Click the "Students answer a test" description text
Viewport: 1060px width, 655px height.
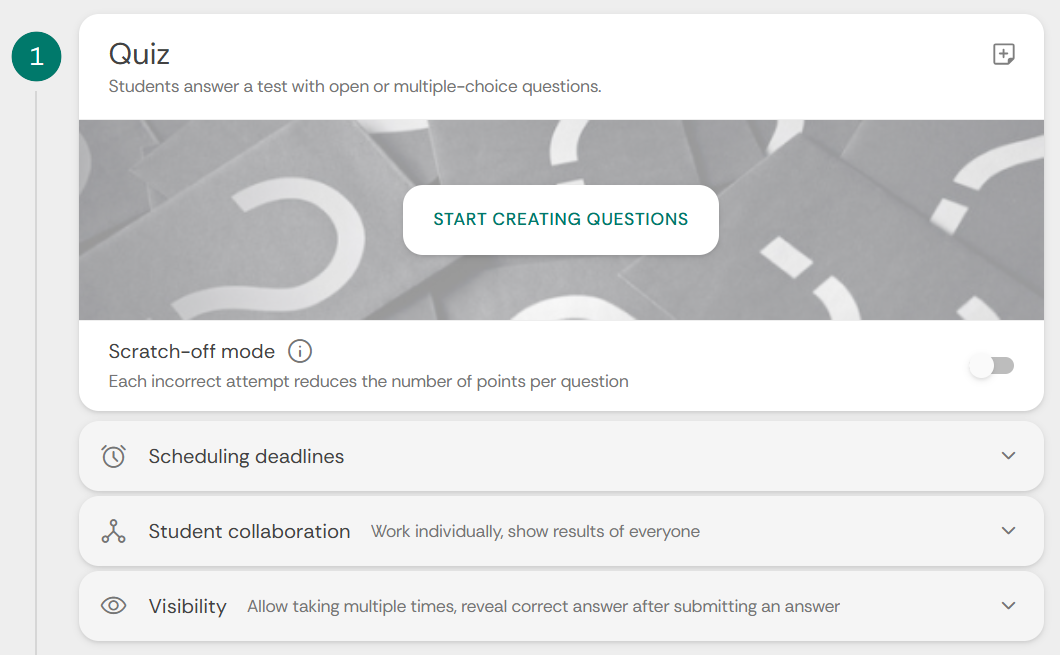355,86
